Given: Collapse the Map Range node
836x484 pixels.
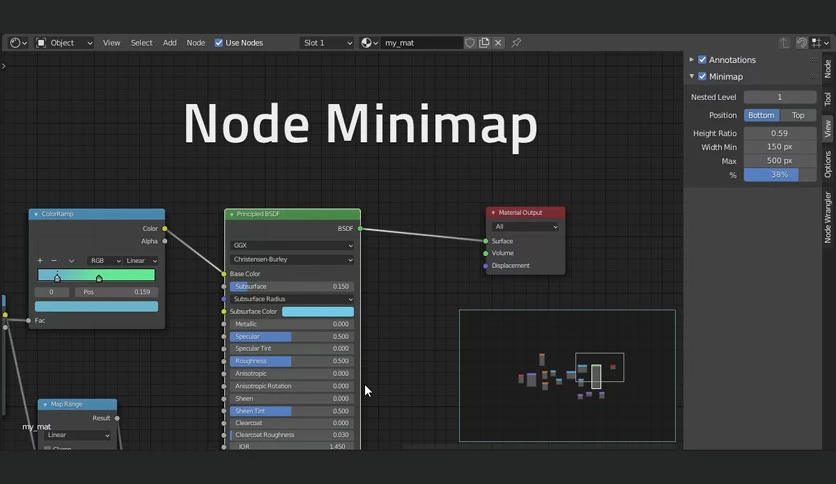Looking at the screenshot, I should pos(45,405).
